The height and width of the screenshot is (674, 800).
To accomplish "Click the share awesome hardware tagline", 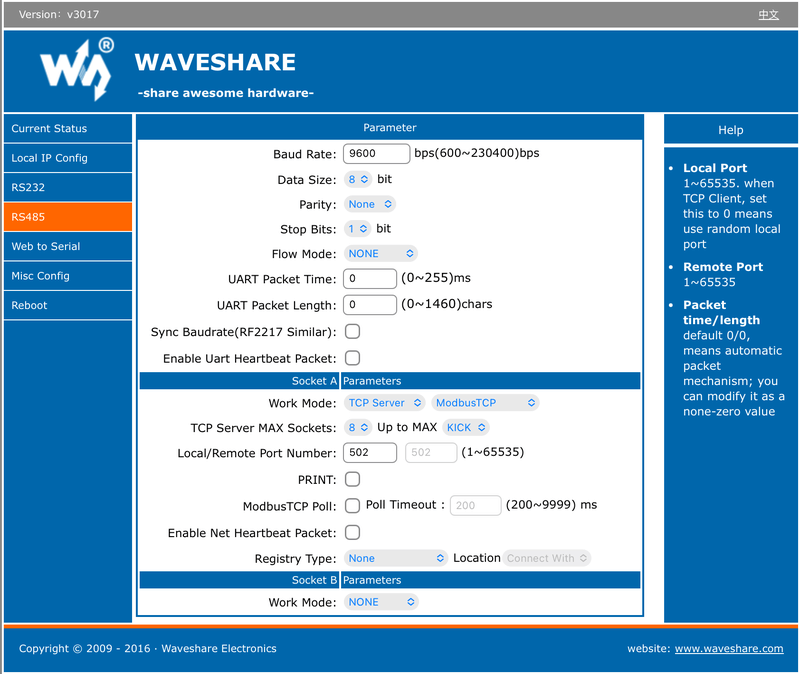I will click(226, 93).
